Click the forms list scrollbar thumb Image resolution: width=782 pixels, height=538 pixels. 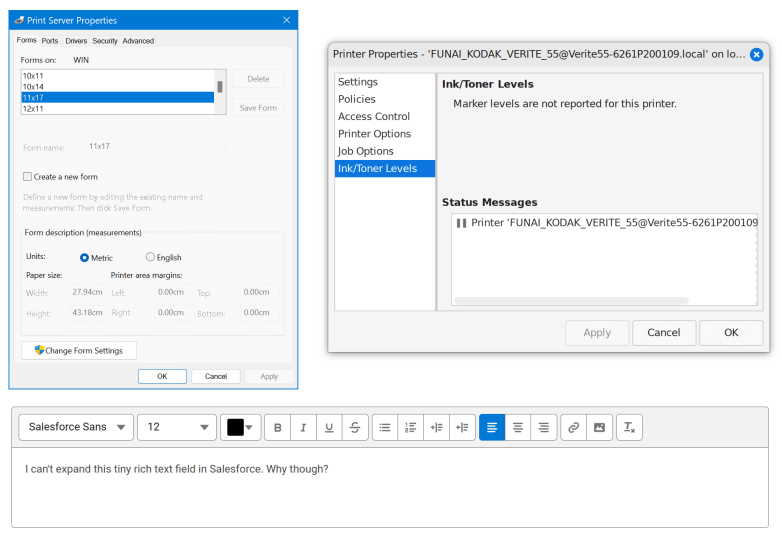[220, 87]
